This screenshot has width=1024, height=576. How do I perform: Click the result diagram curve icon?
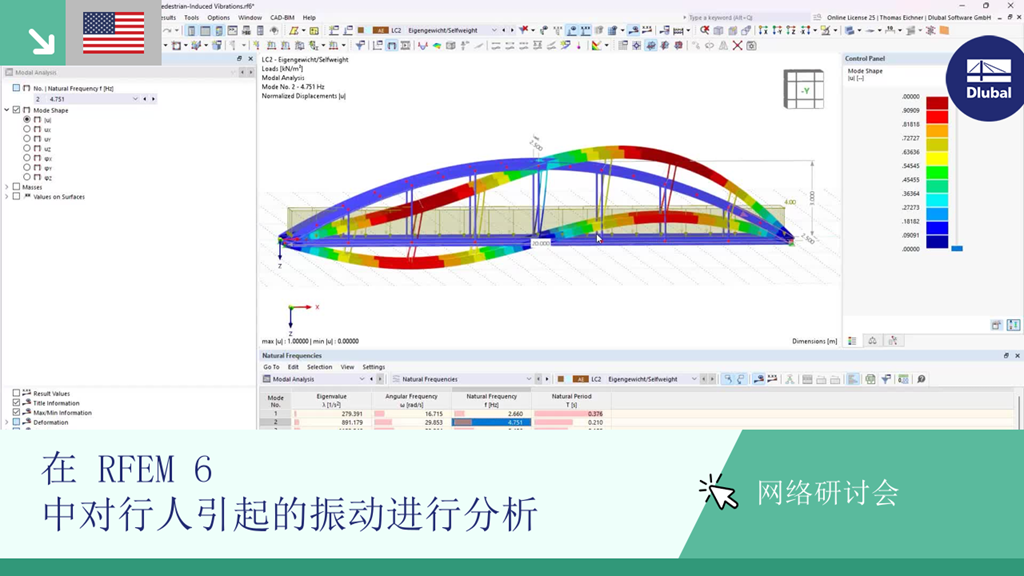(423, 46)
